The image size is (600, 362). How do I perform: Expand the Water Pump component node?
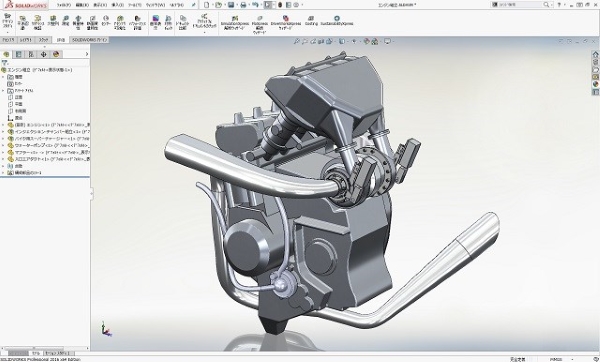(3, 145)
